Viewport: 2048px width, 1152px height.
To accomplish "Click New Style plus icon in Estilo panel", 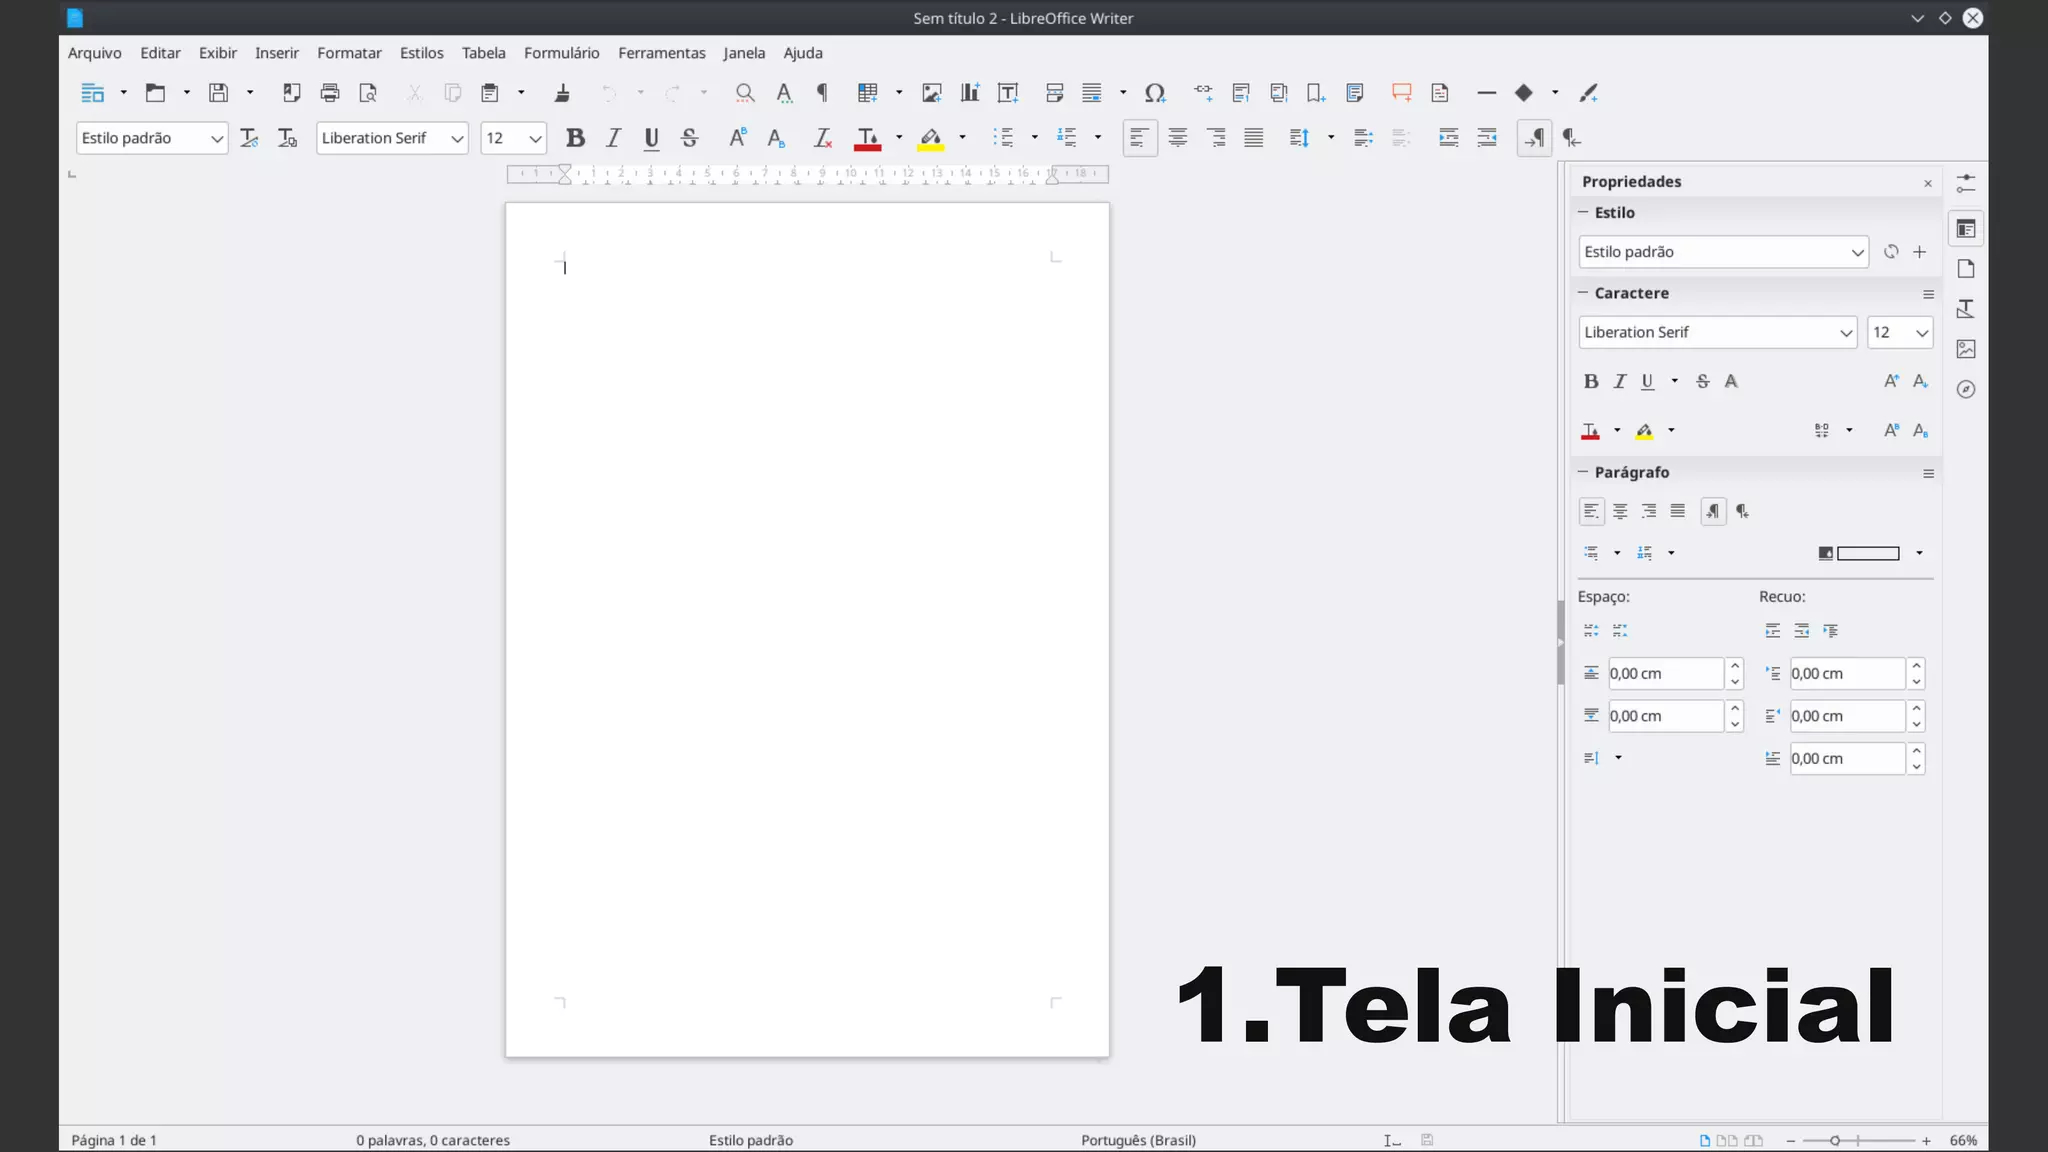I will pyautogui.click(x=1920, y=252).
